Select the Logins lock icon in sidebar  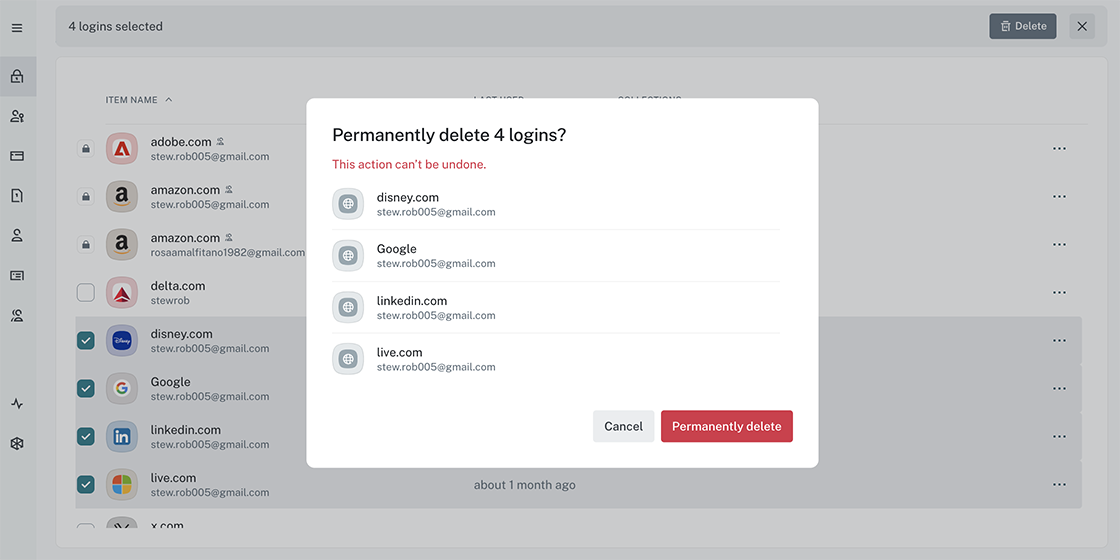click(17, 76)
